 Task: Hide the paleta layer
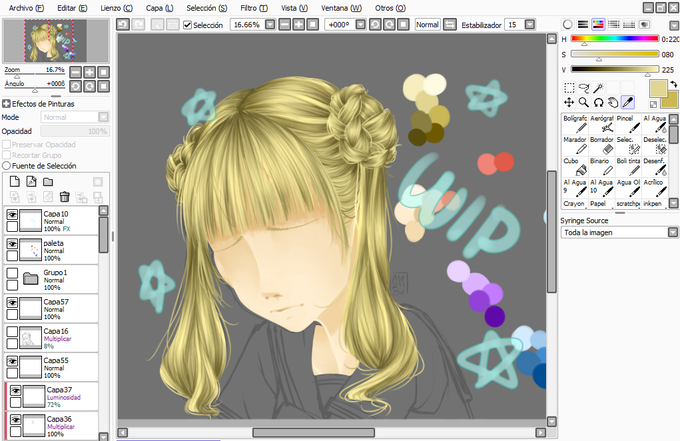[12, 244]
